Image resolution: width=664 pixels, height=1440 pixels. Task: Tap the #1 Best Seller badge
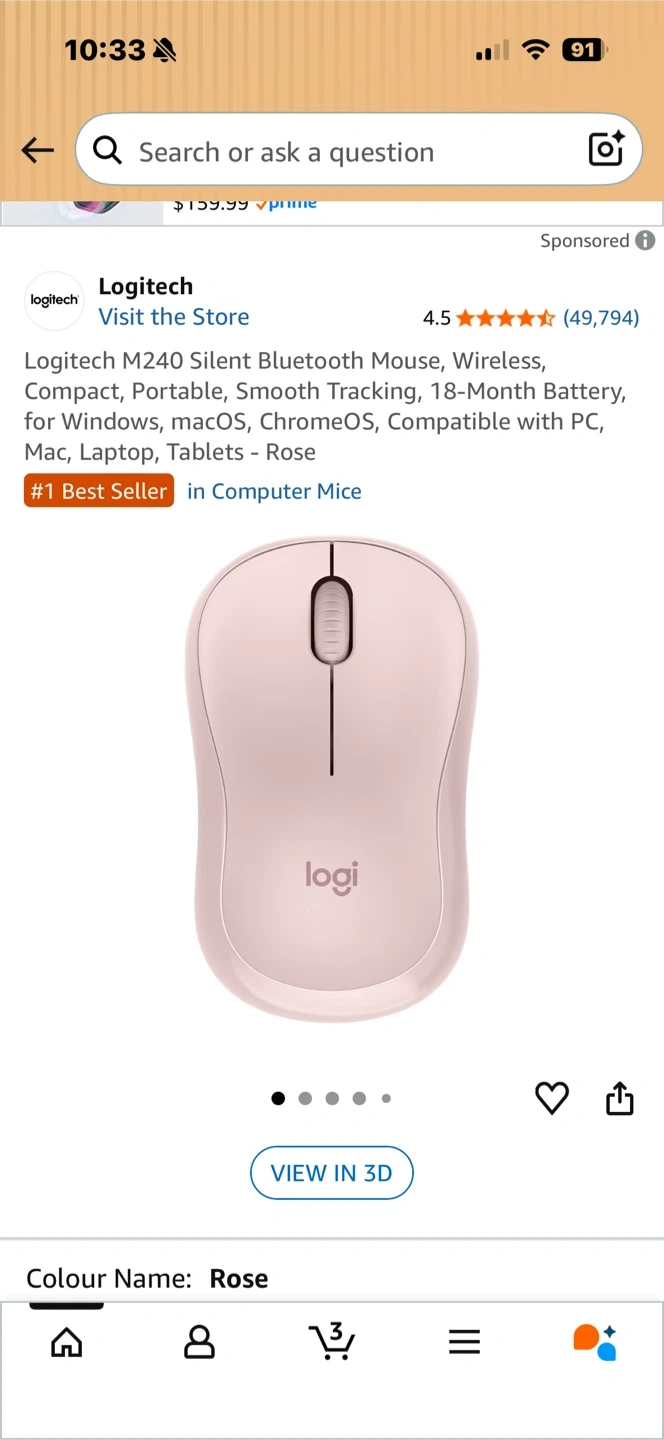(99, 491)
